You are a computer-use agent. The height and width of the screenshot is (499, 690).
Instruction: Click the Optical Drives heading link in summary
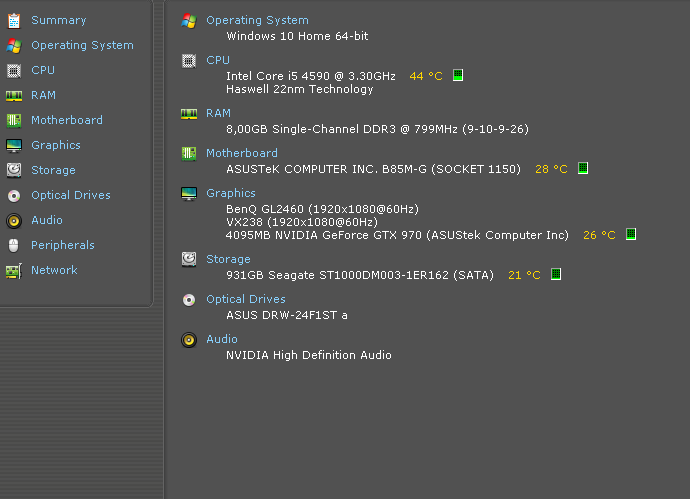(x=246, y=299)
